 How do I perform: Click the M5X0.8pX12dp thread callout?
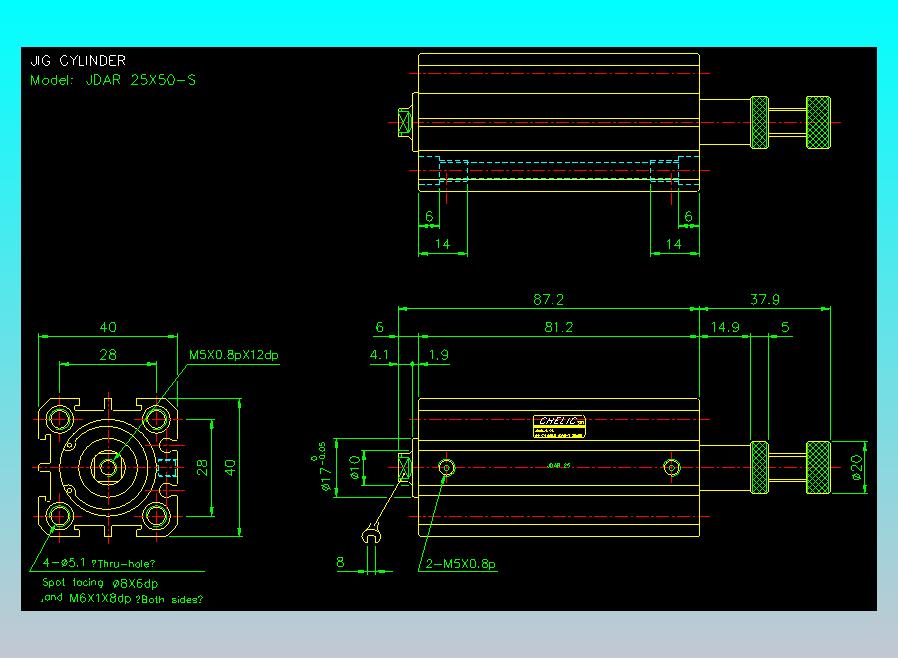point(234,355)
